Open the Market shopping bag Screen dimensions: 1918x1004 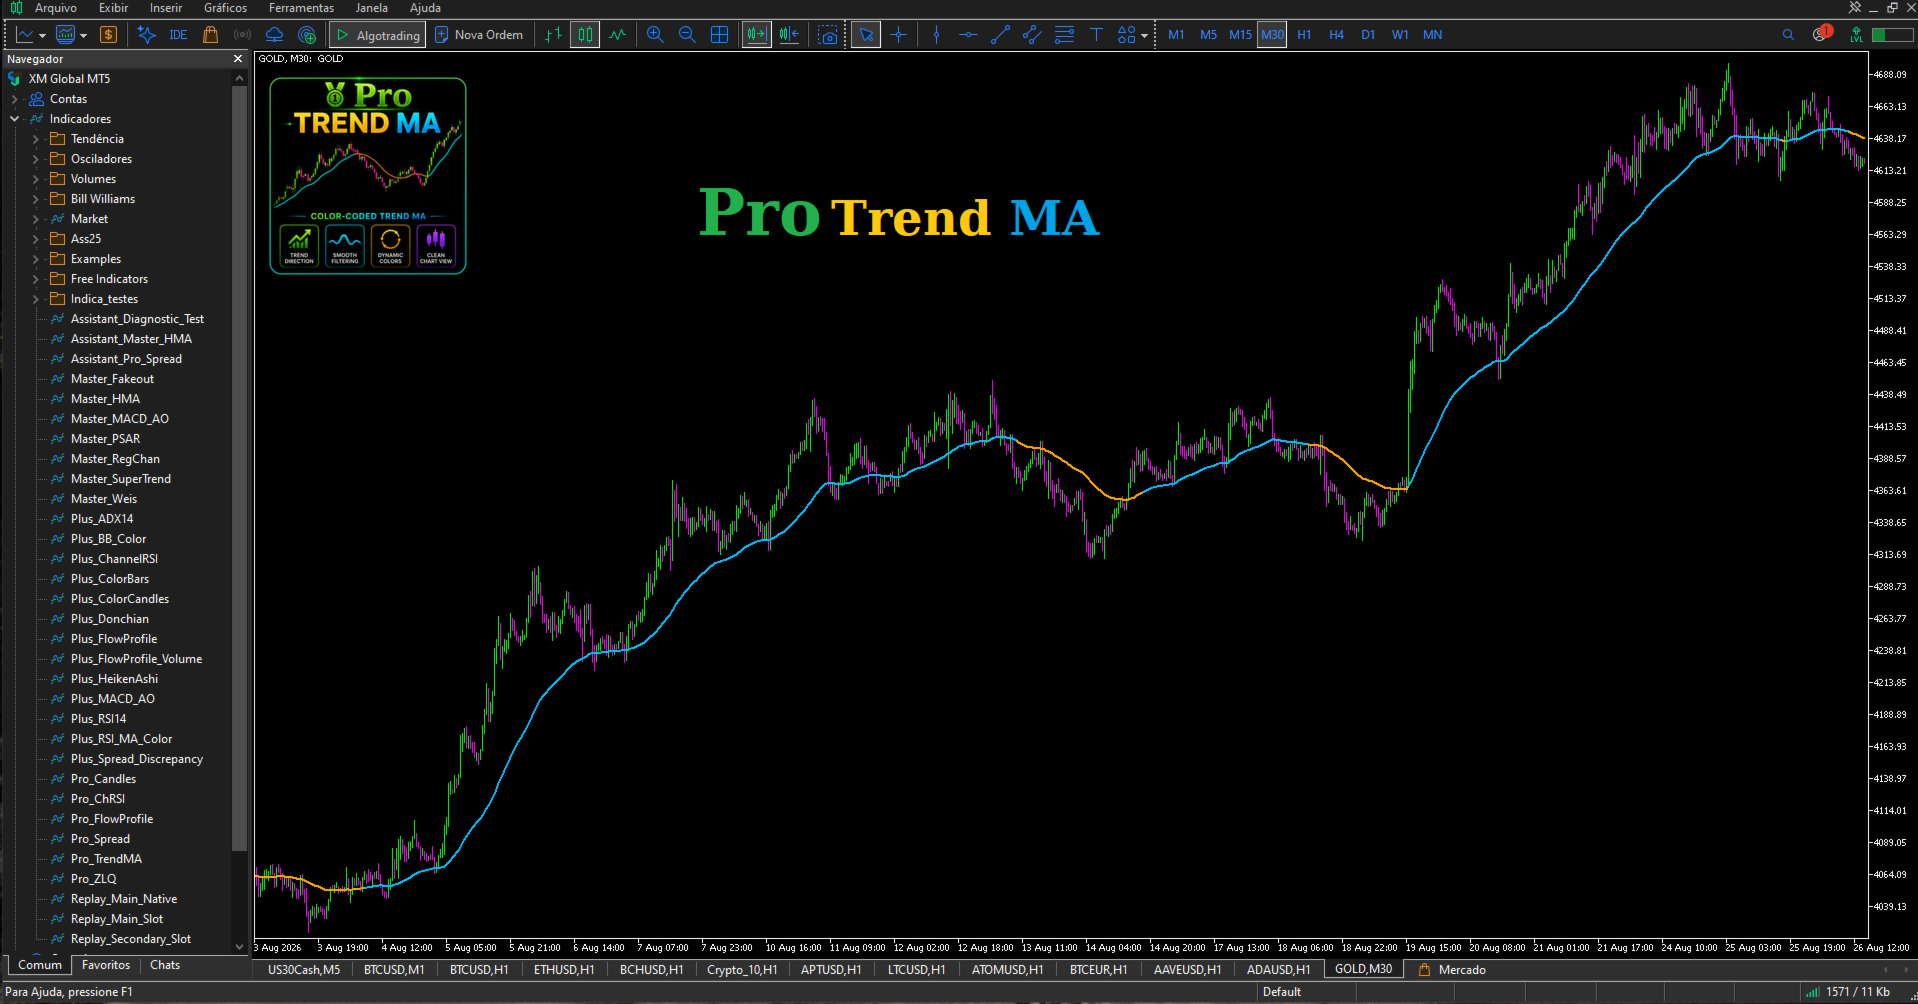tap(210, 35)
